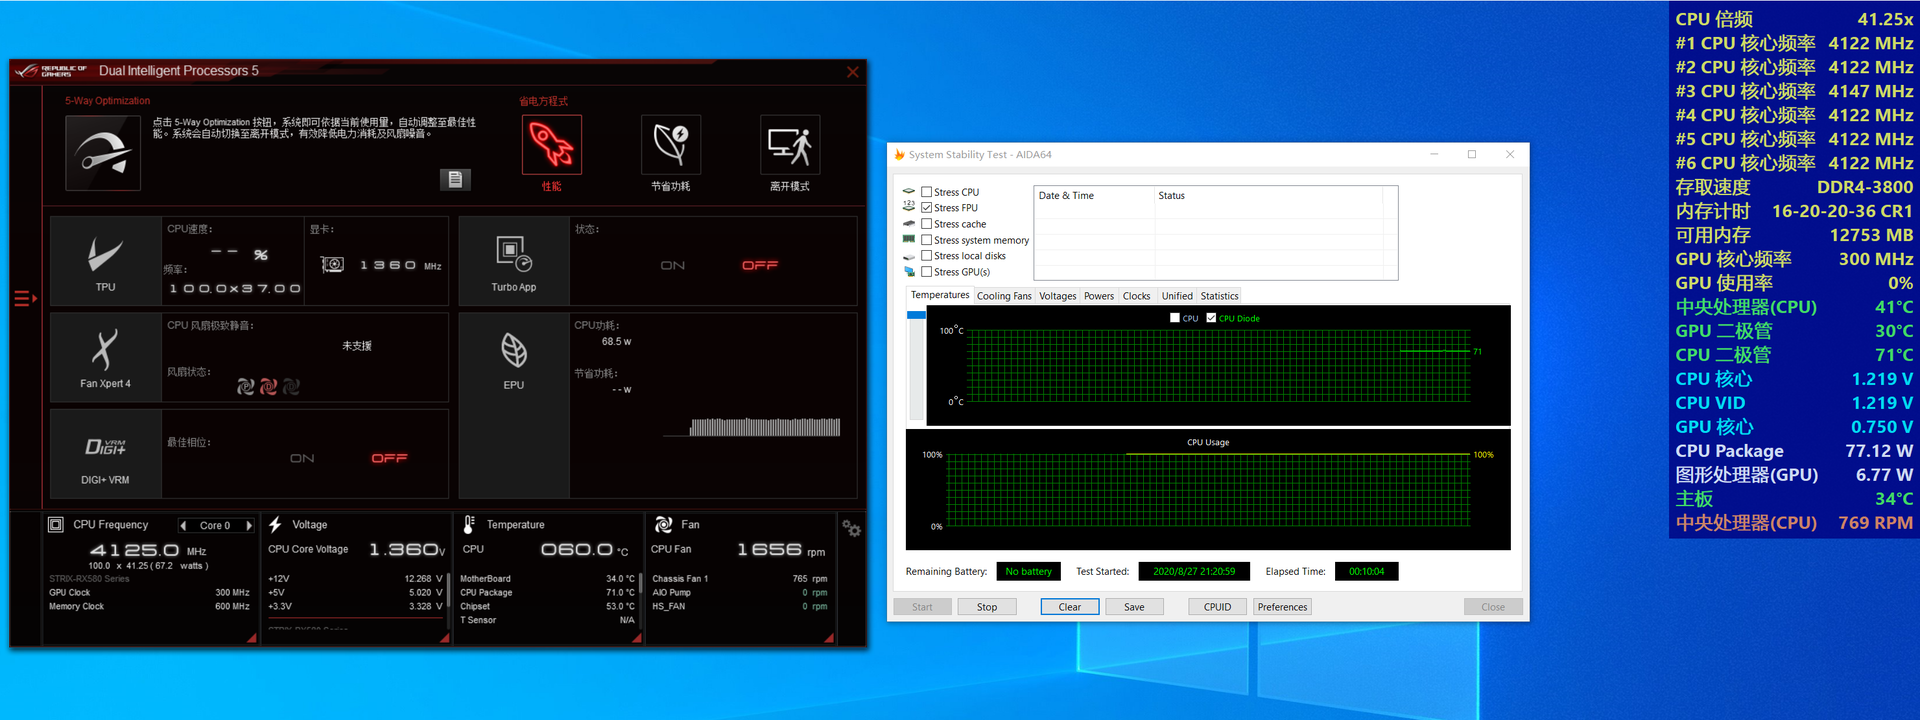This screenshot has height=720, width=1920.
Task: Expand the Voltage panel red corner
Action: pyautogui.click(x=445, y=637)
